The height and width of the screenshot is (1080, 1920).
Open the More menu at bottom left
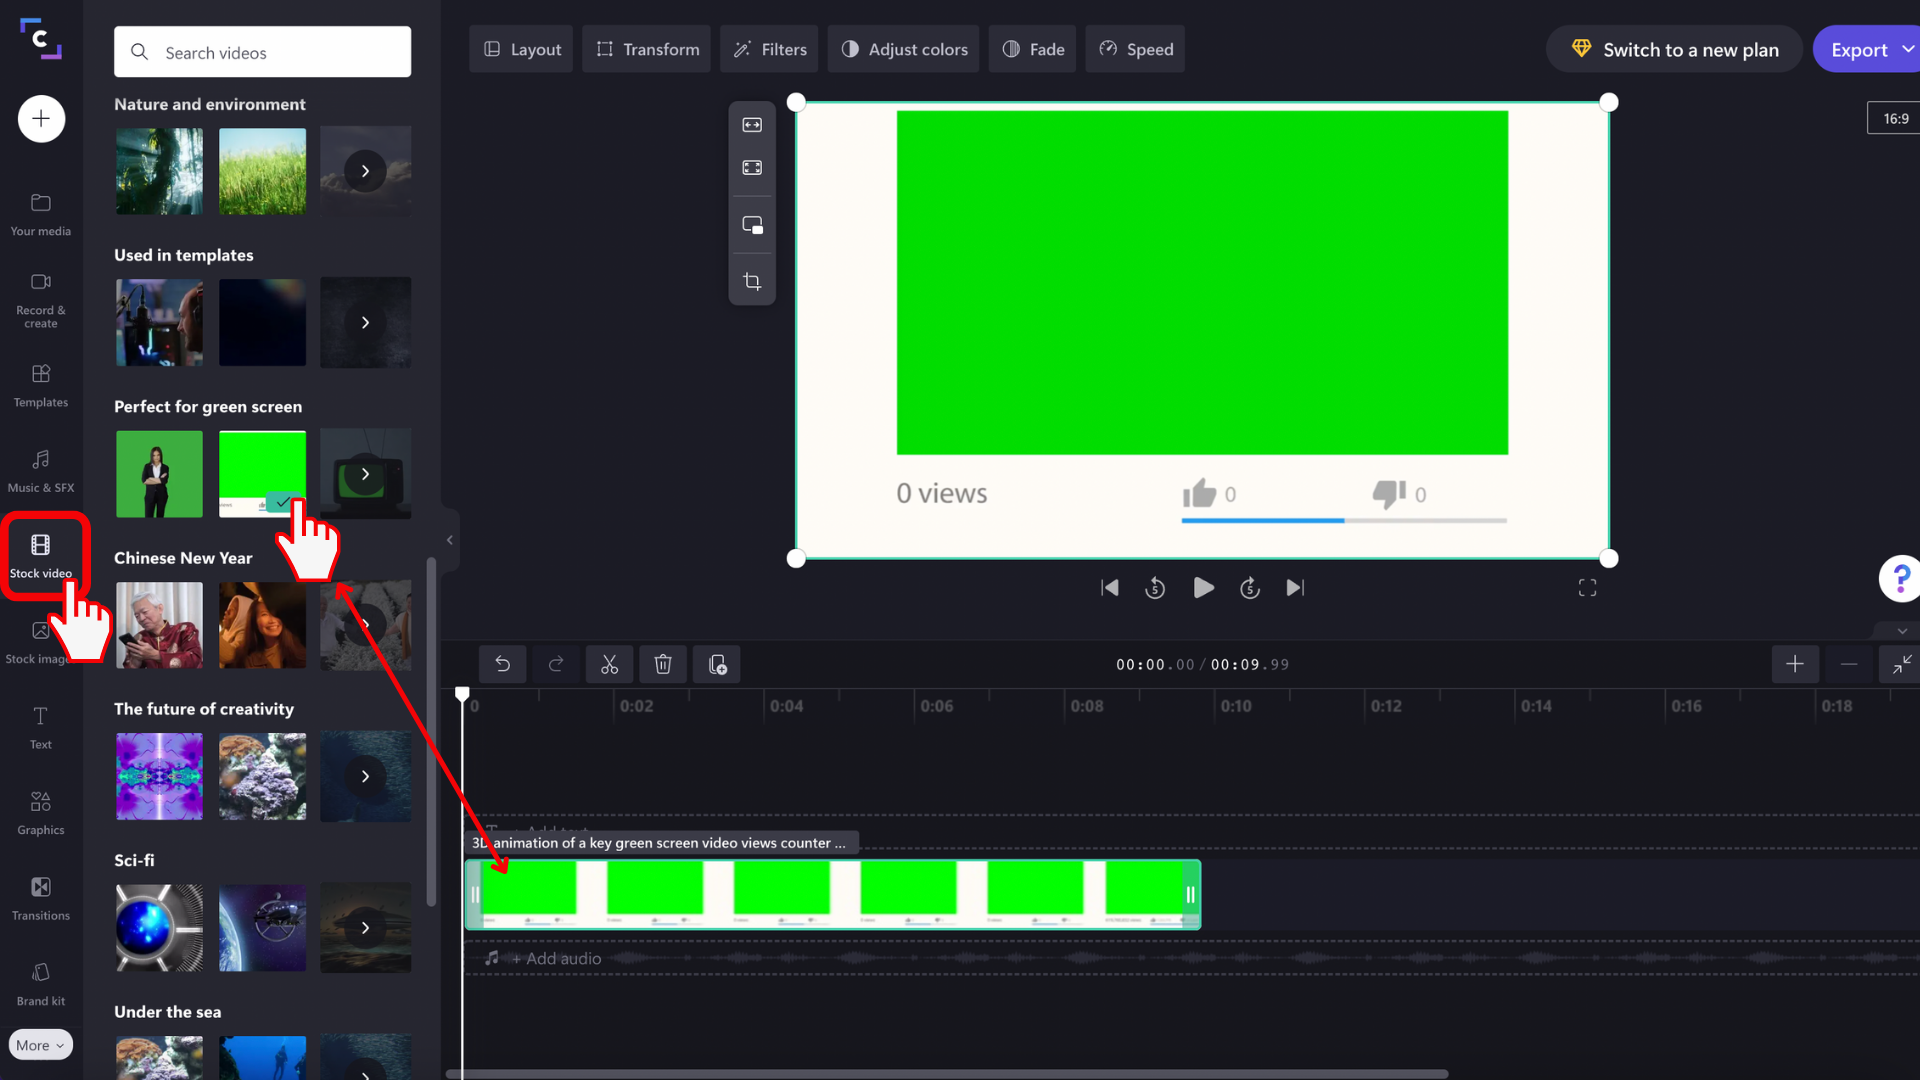pyautogui.click(x=40, y=1044)
